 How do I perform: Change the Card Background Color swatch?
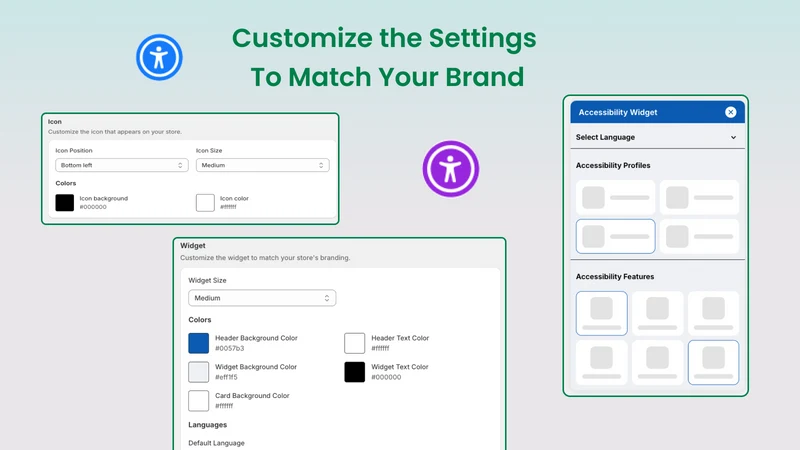(198, 401)
